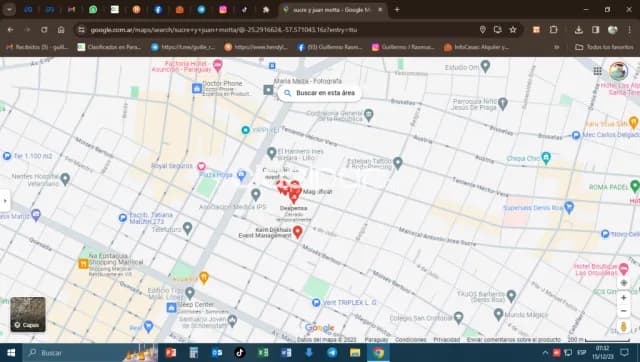This screenshot has width=640, height=362.
Task: Zoom out with the map minus button
Action: pyautogui.click(x=623, y=311)
